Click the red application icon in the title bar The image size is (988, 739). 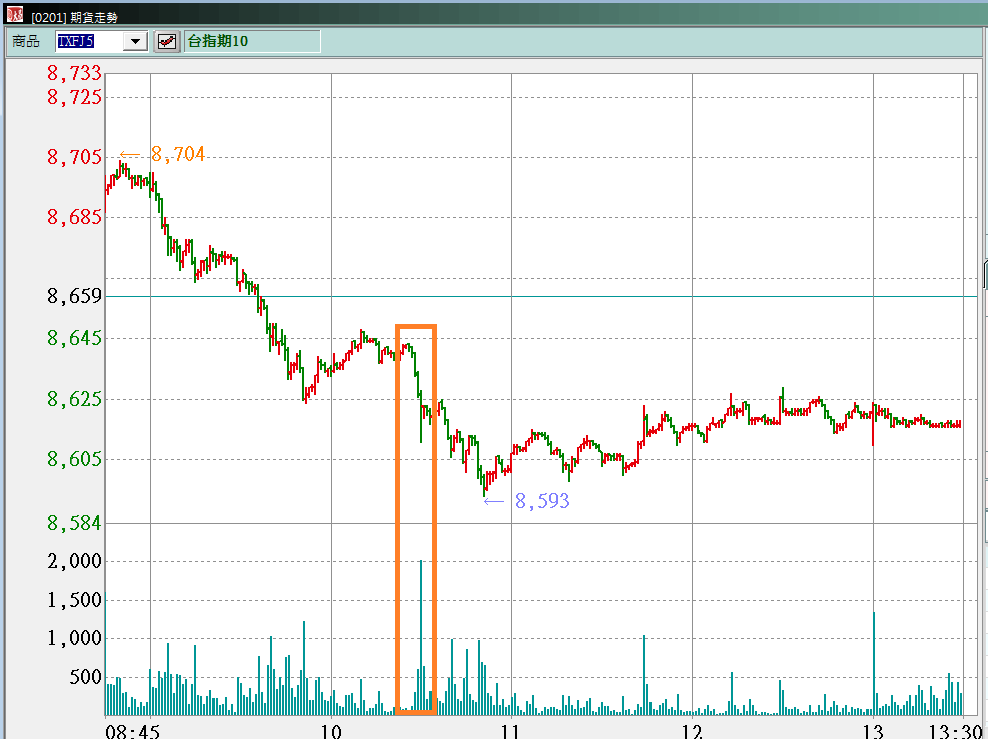point(14,15)
